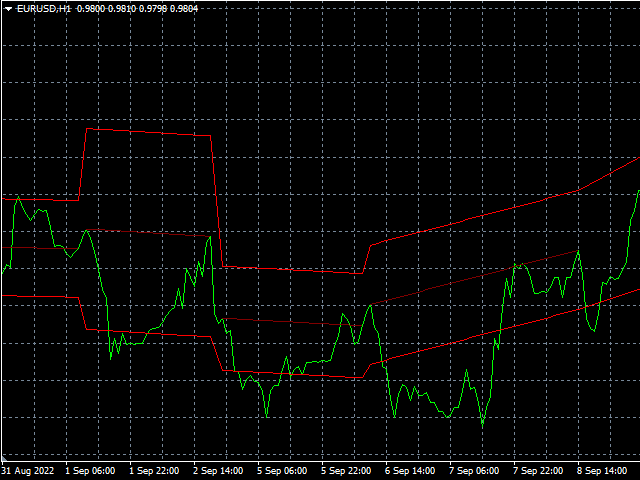The width and height of the screenshot is (640, 480).
Task: Select the highest flat red channel segment
Action: 150,132
